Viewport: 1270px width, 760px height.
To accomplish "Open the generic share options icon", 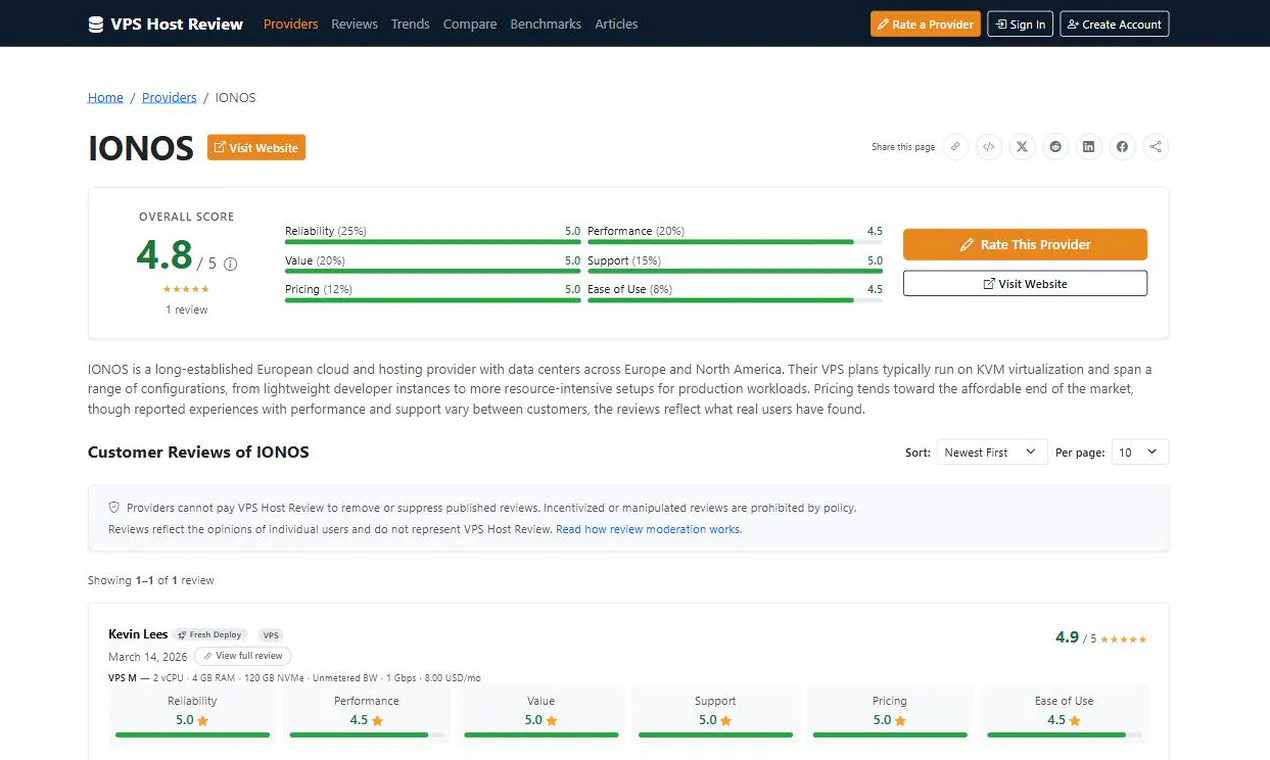I will [x=1156, y=147].
